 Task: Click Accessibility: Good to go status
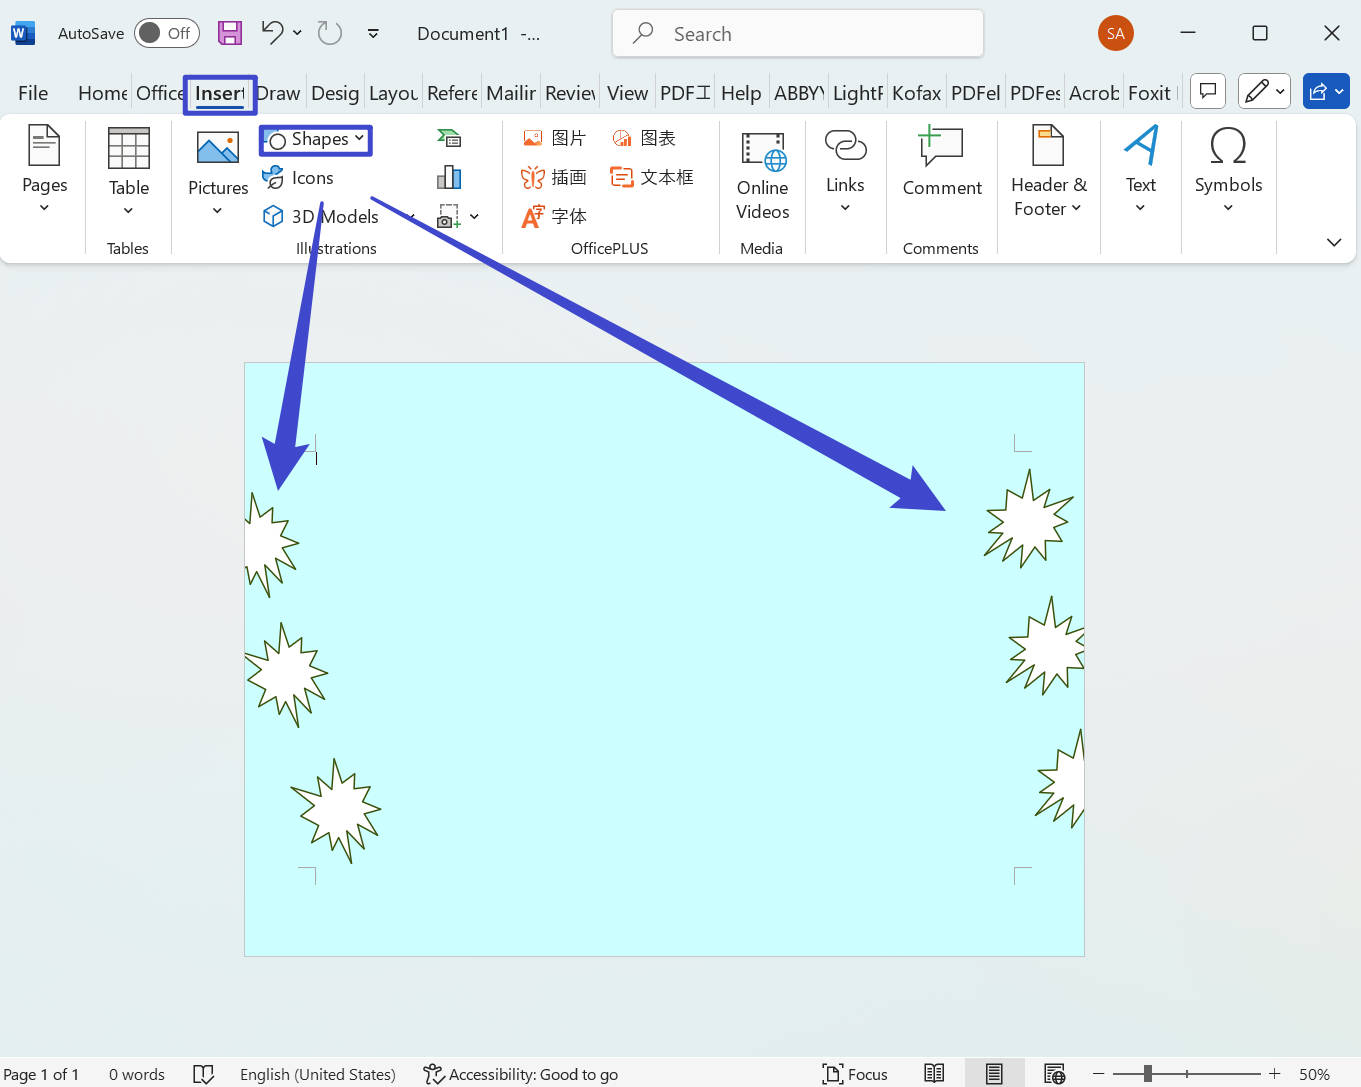click(521, 1074)
